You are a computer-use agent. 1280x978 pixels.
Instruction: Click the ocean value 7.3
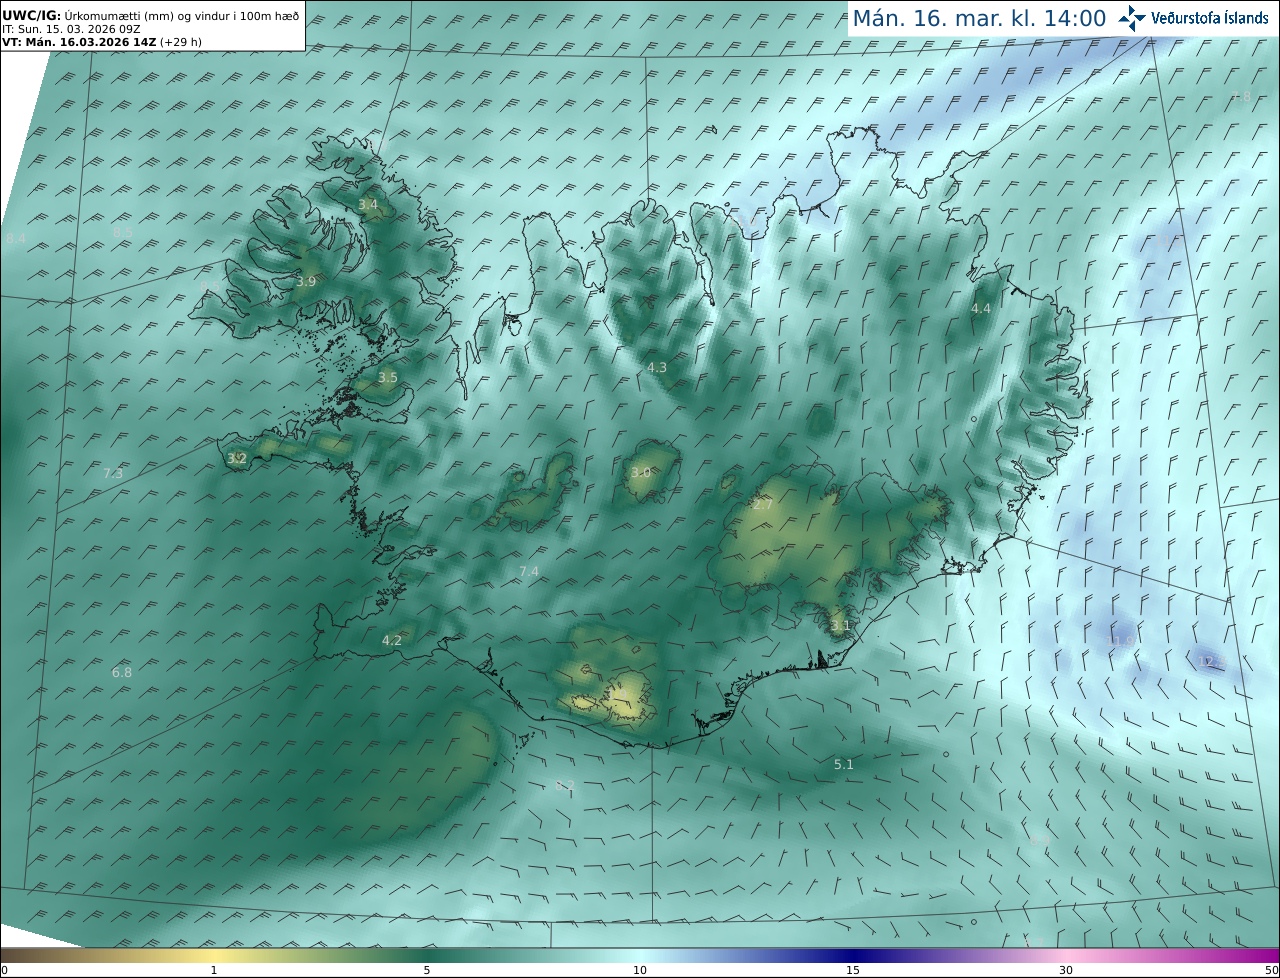[113, 473]
